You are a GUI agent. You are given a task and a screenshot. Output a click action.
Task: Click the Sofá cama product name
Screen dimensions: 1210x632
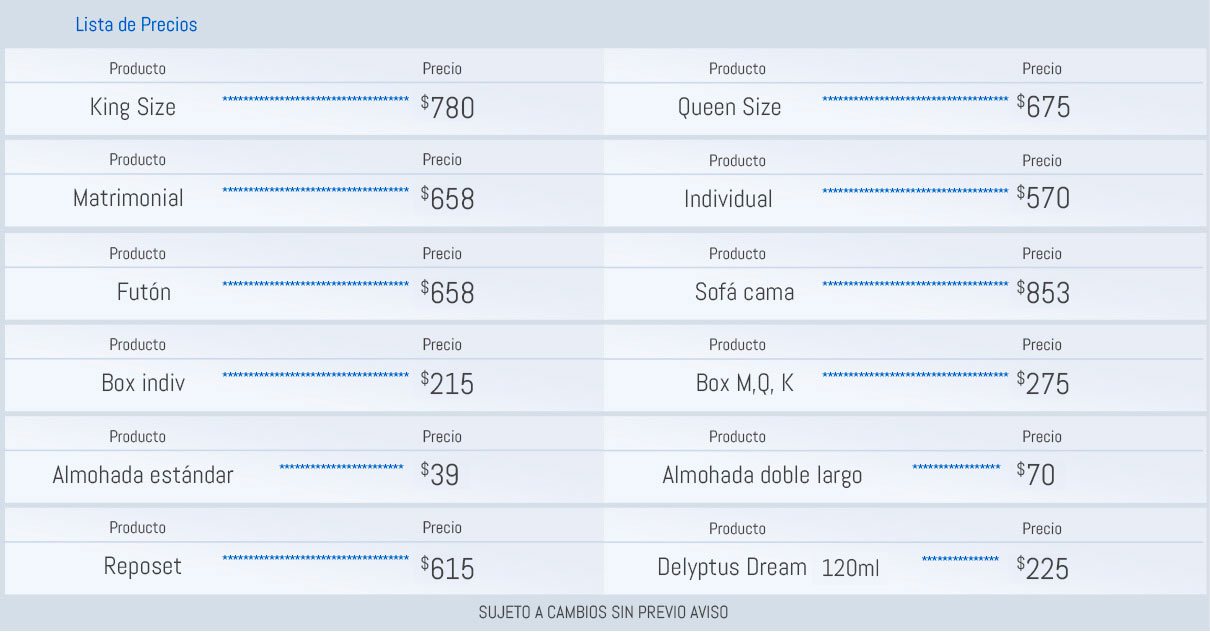(744, 292)
